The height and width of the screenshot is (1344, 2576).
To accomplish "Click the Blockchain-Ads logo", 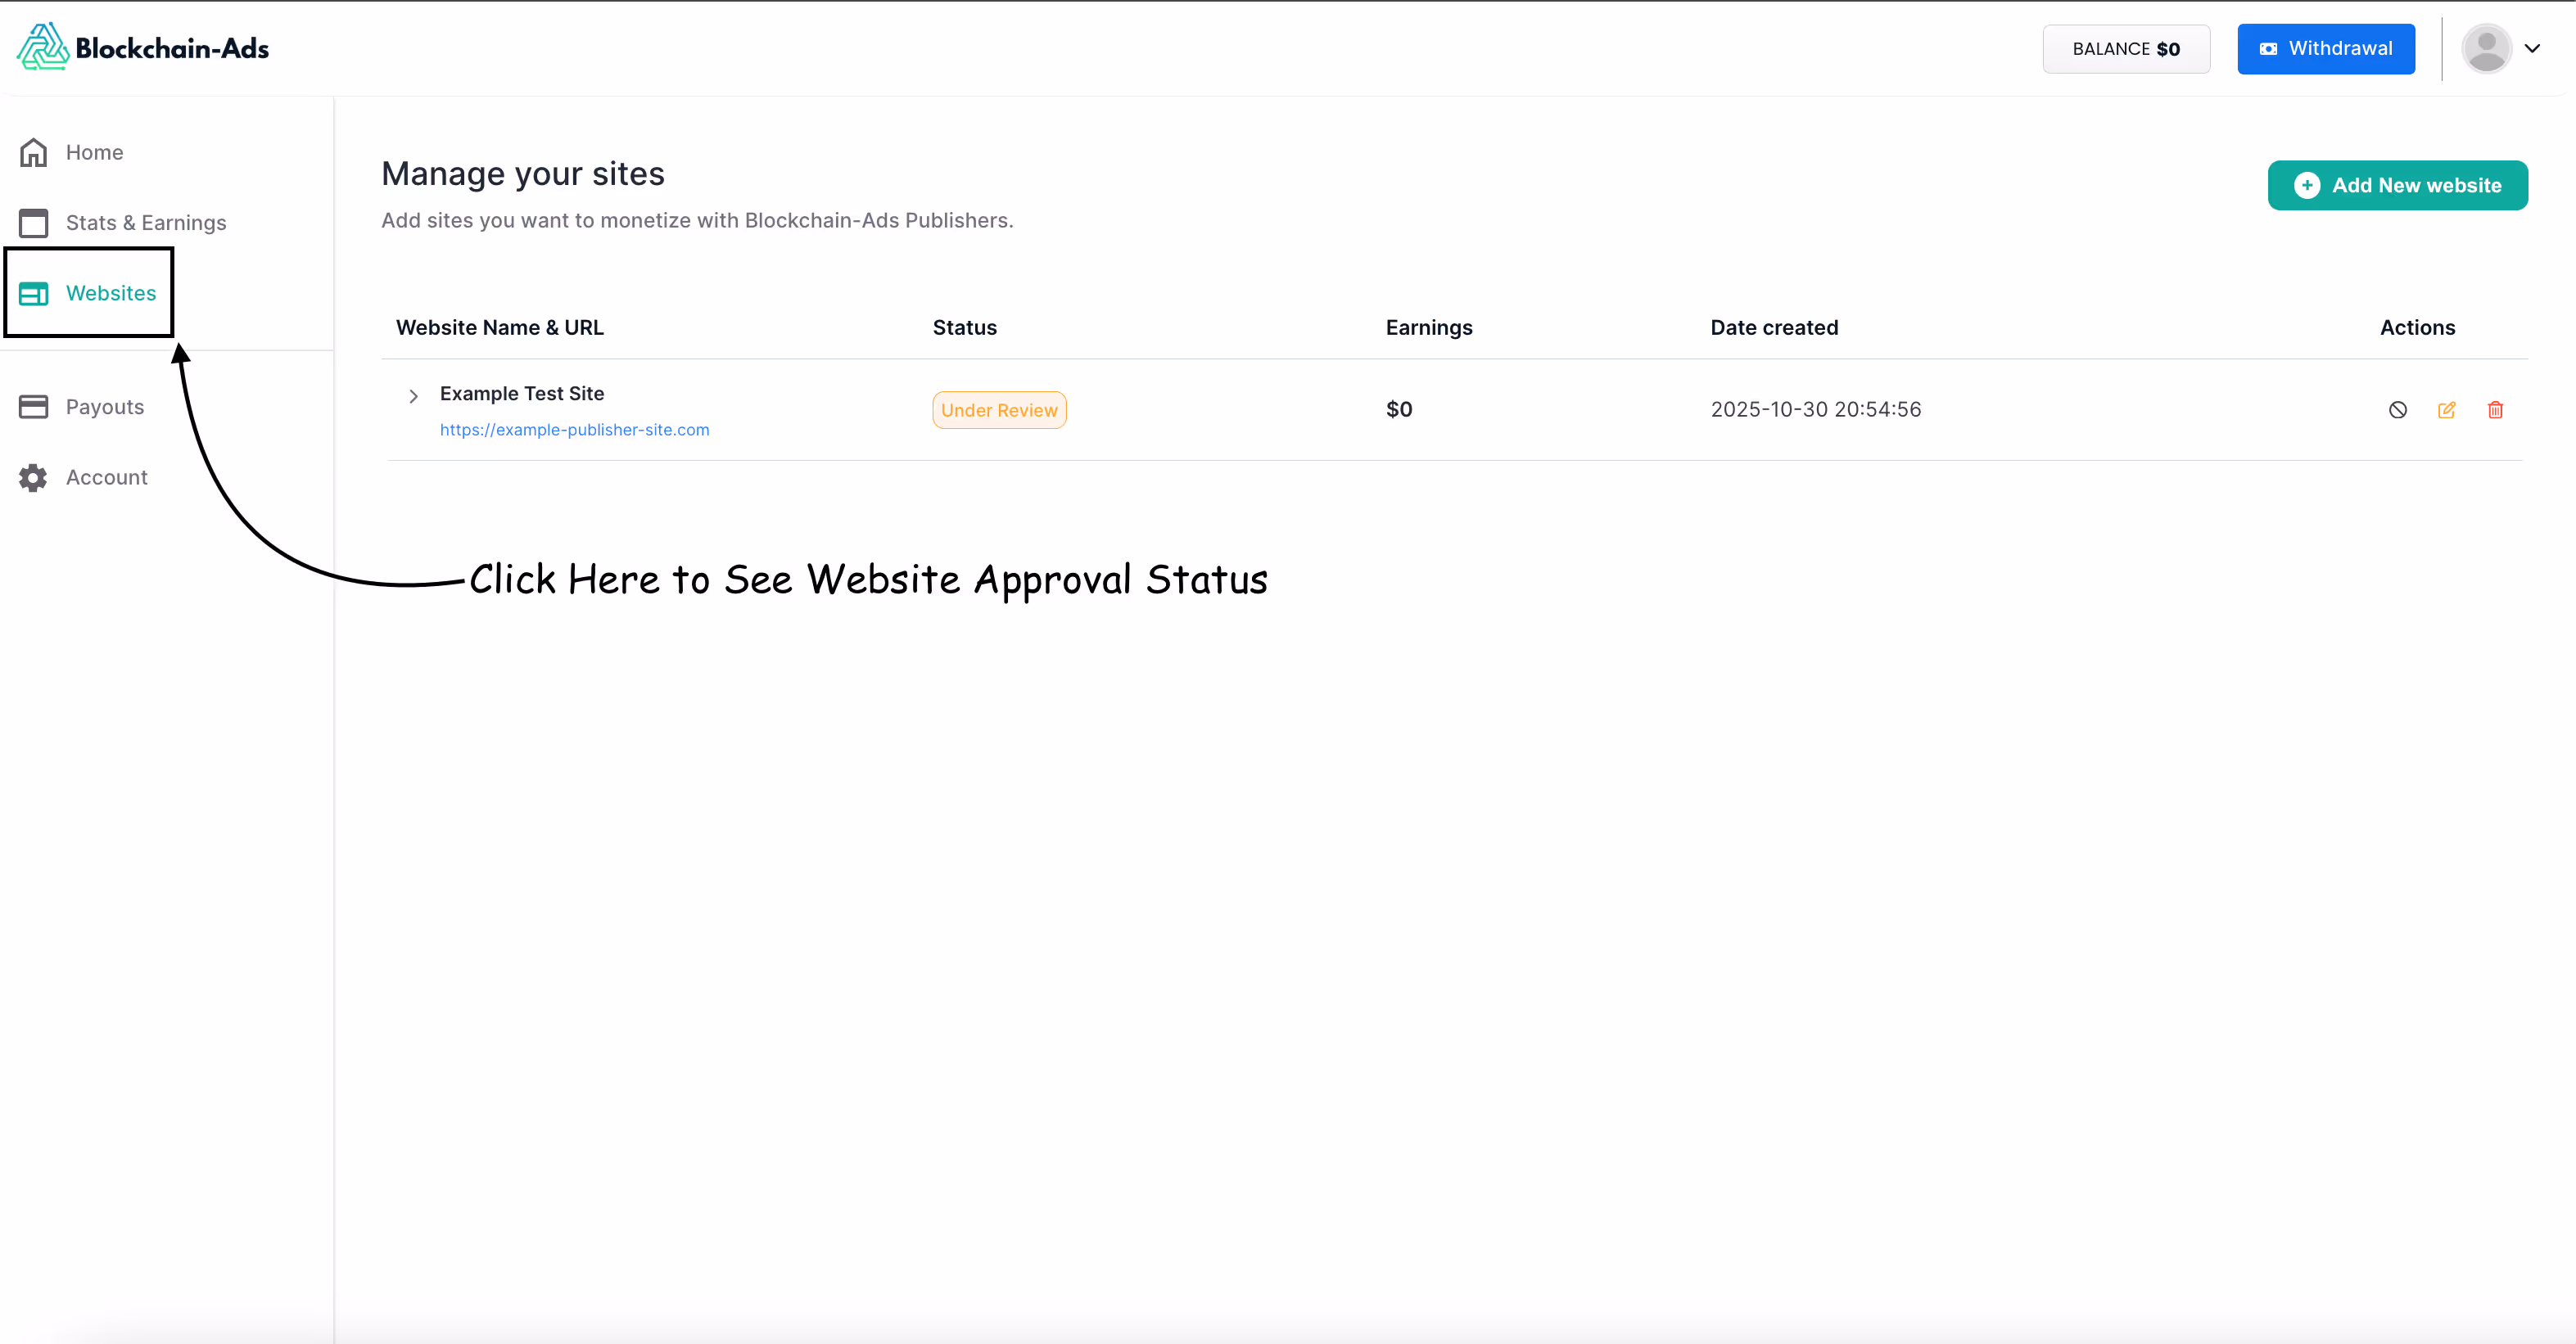I will click(x=142, y=47).
